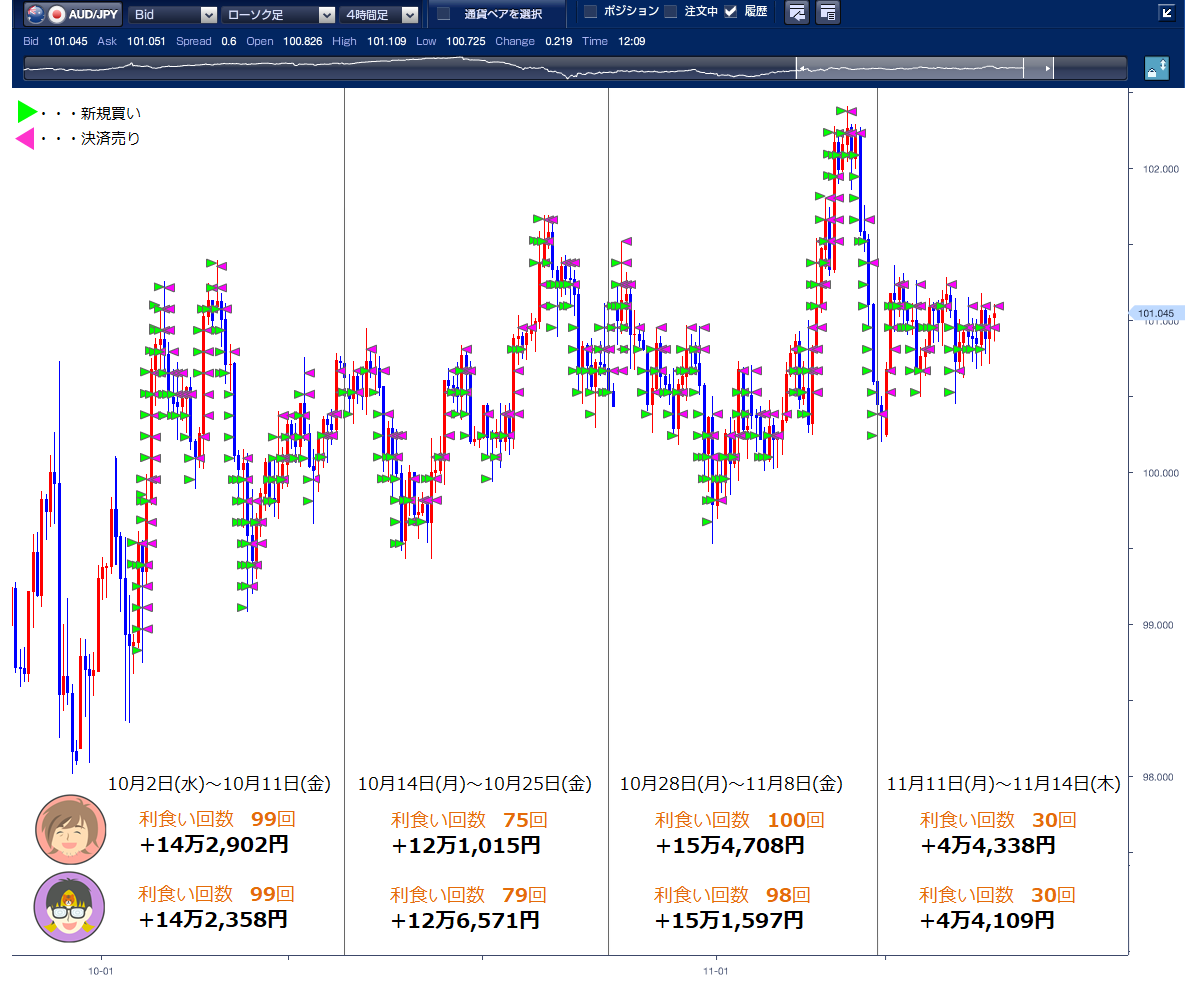Click the Bid value 101.045
Screen dimensions: 1185x990
[x=67, y=42]
